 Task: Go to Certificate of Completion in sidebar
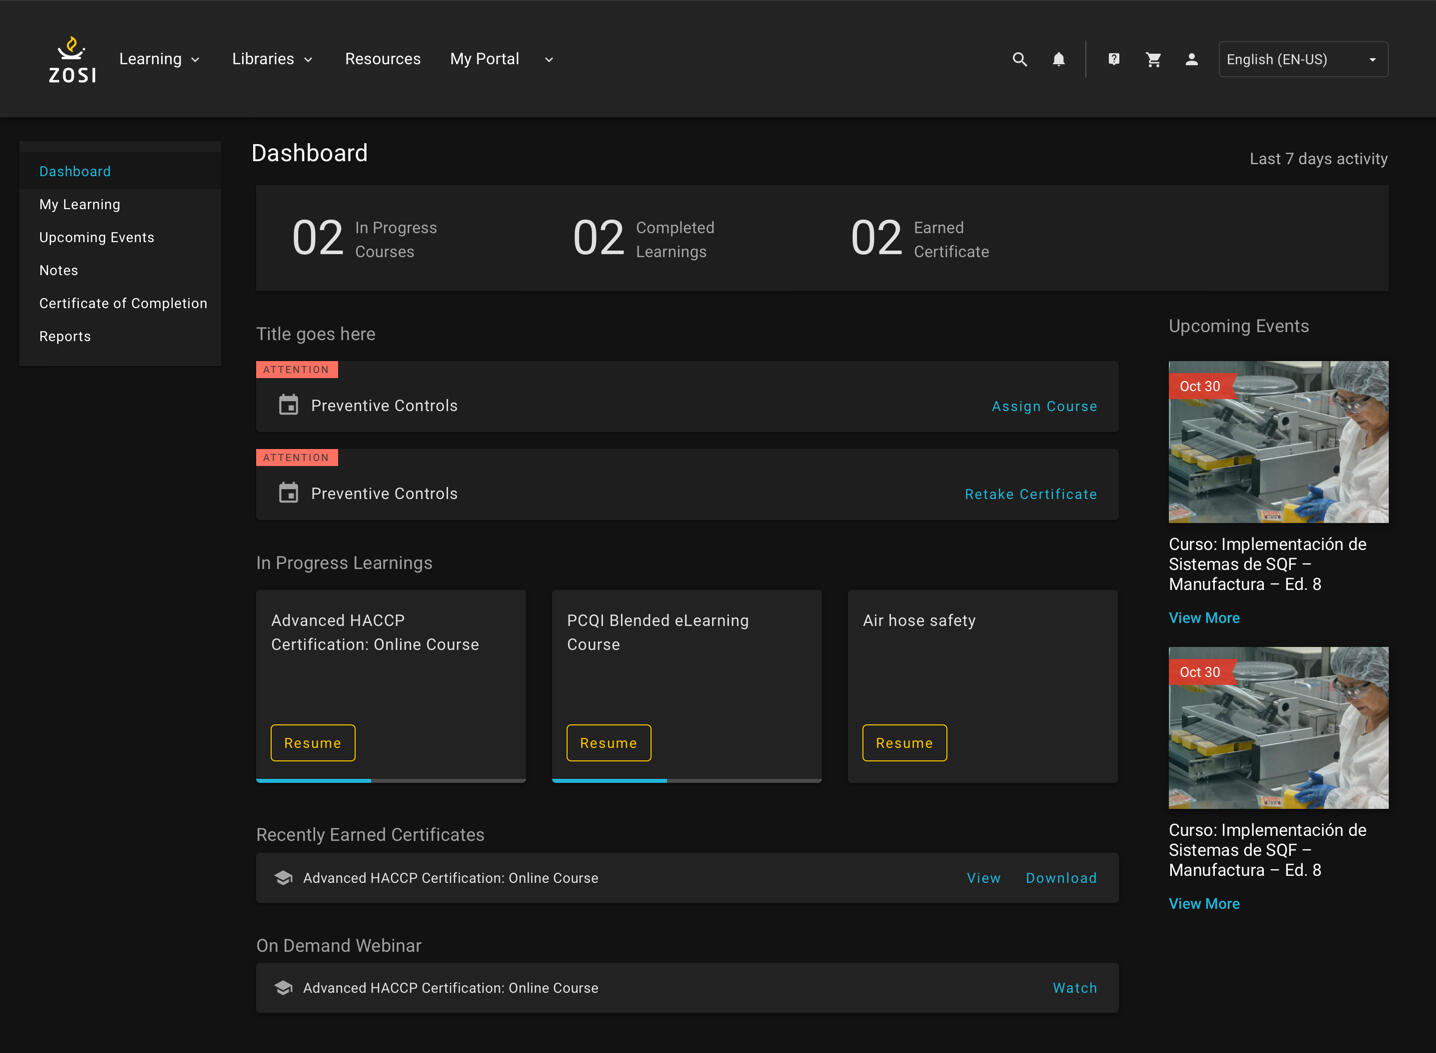click(123, 303)
